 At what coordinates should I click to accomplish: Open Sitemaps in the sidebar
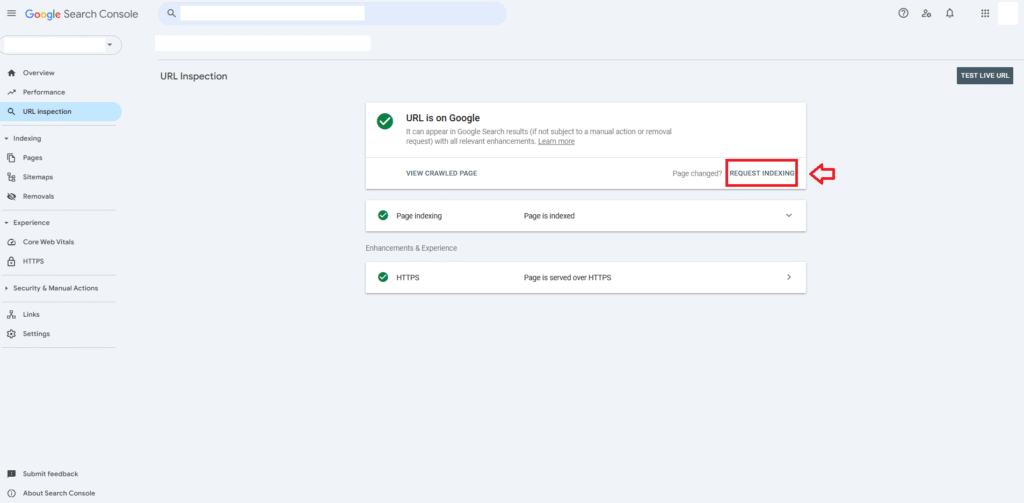pos(38,177)
